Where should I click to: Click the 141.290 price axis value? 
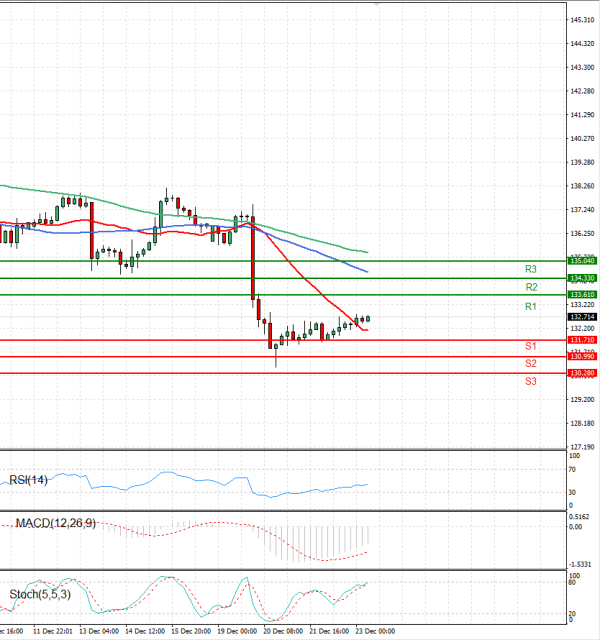pos(582,115)
